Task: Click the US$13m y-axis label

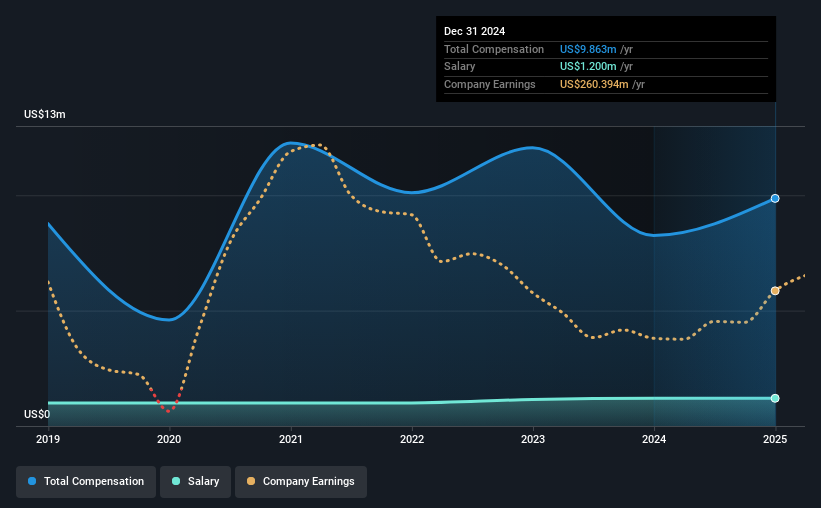Action: coord(45,114)
